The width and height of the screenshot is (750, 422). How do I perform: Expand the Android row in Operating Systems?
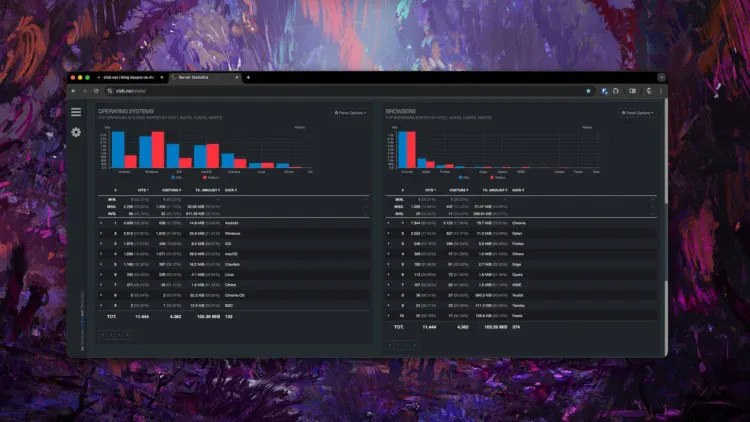pos(101,223)
